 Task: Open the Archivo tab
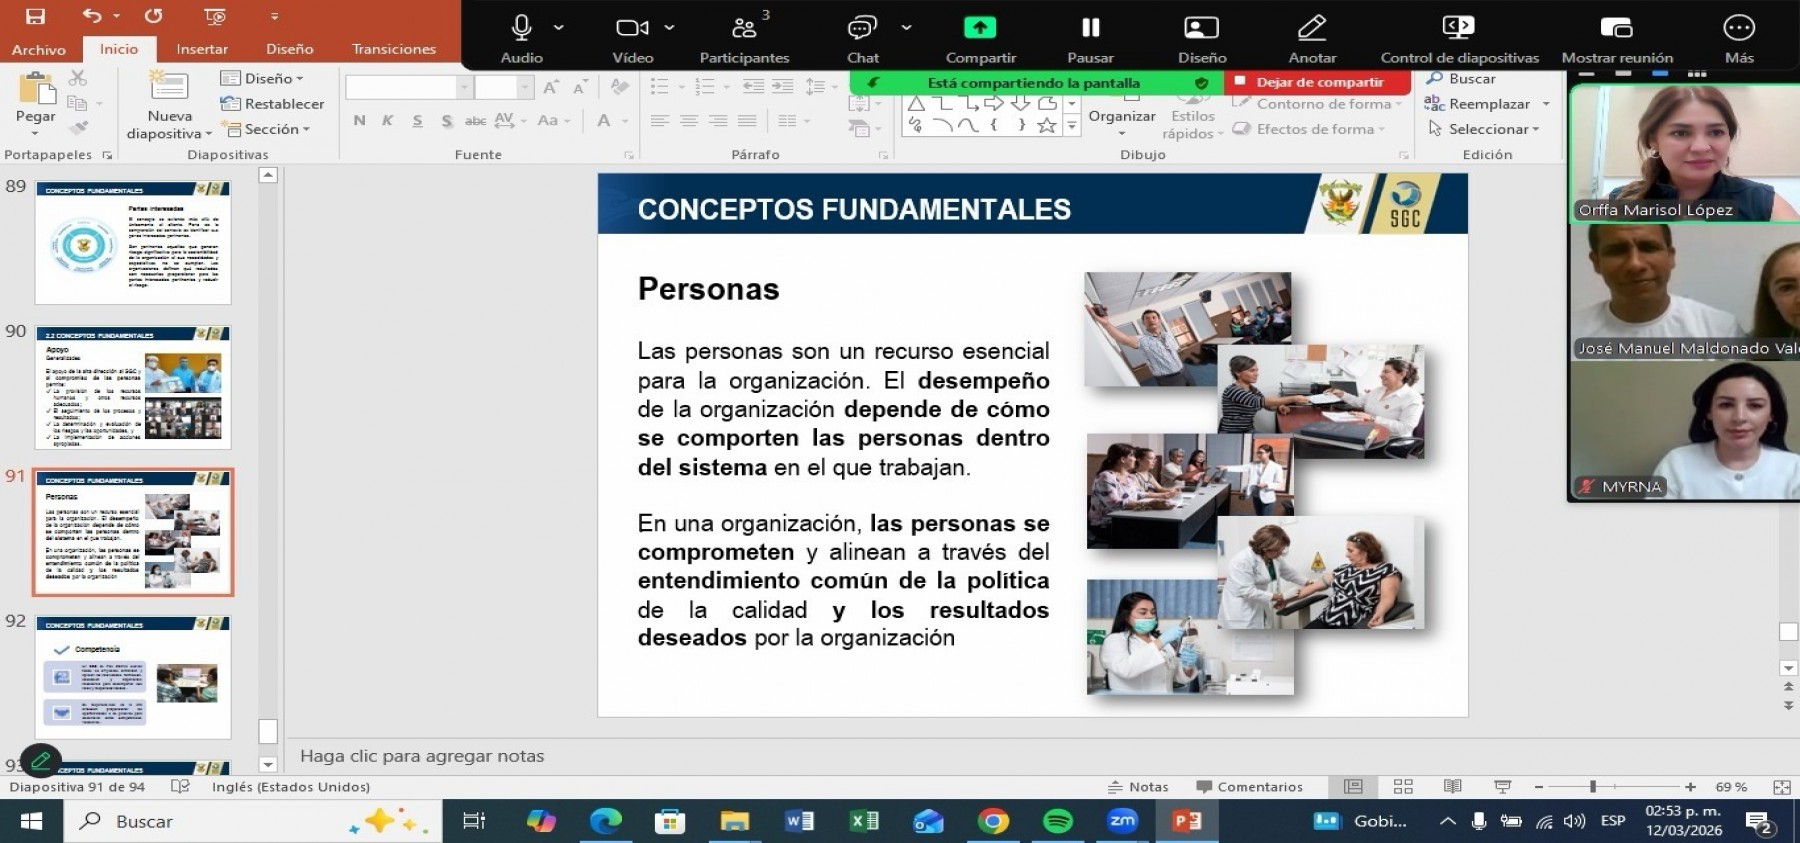tap(39, 49)
